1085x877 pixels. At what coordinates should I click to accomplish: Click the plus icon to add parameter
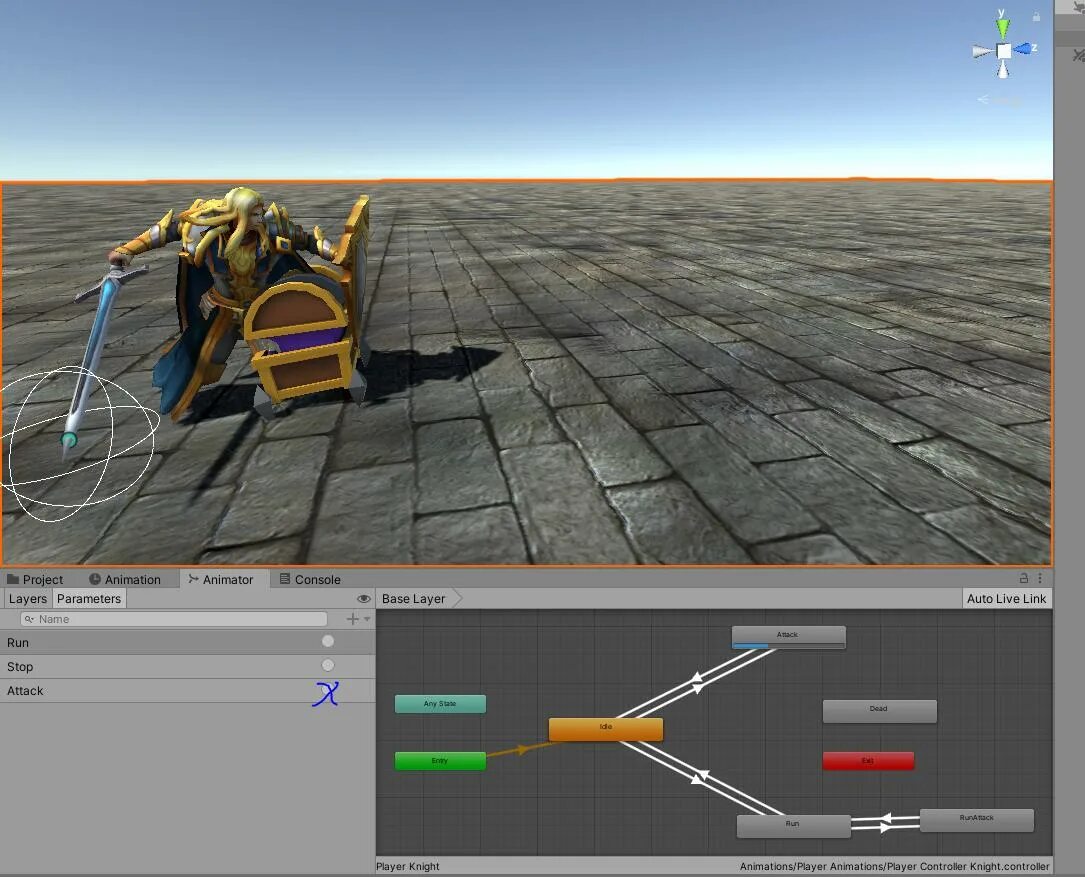[353, 619]
